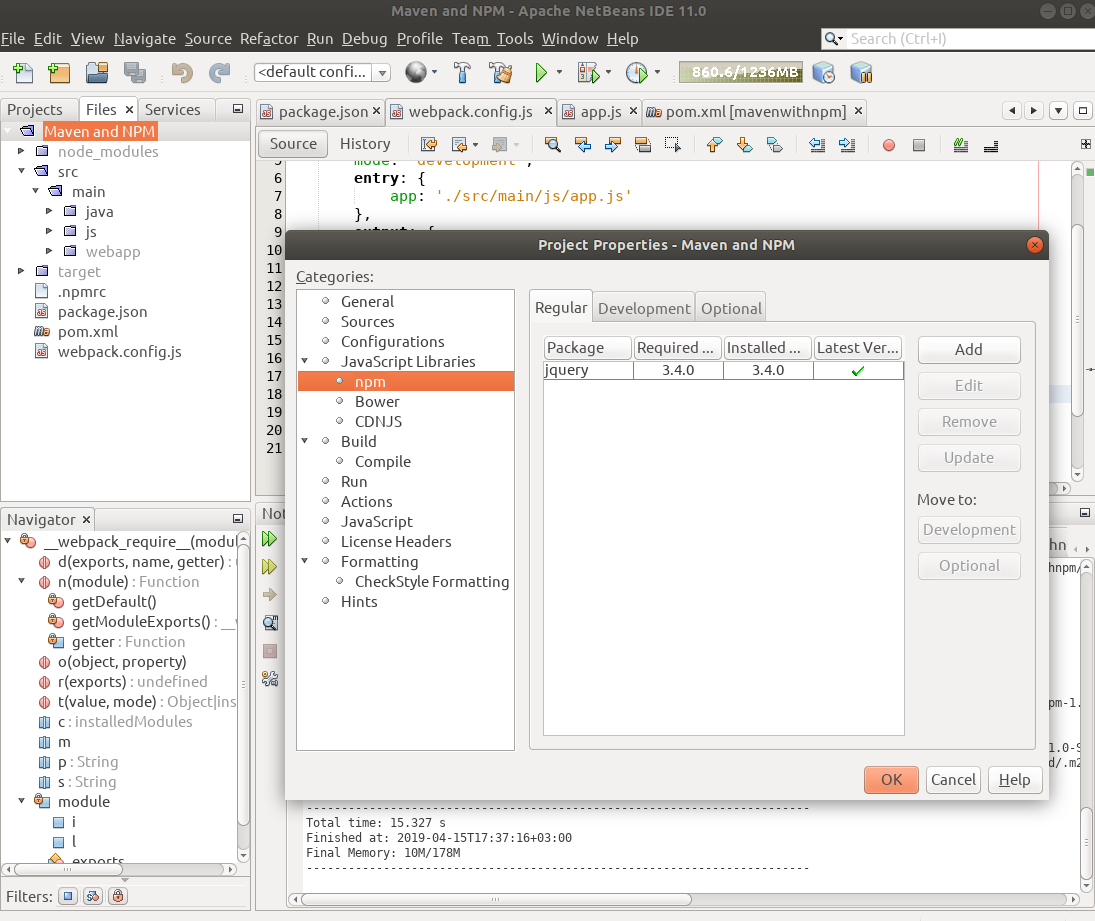This screenshot has width=1095, height=921.
Task: Open the Refactor menu
Action: 269,38
